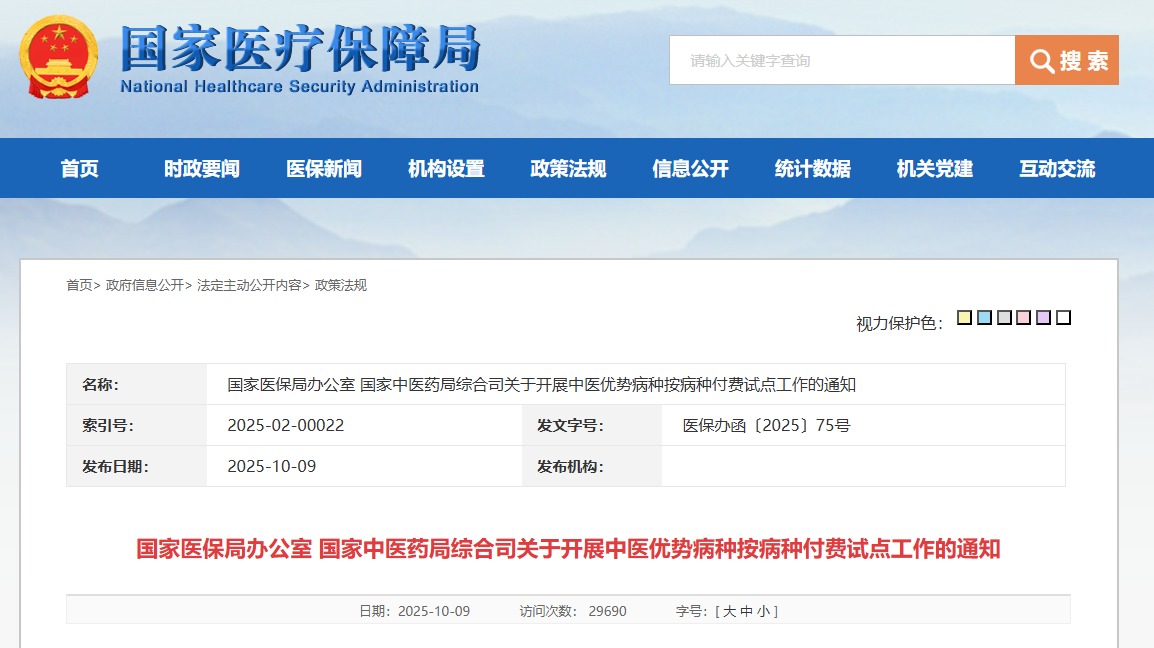Choose the pink eye-protection color swatch
Viewport: 1154px width, 648px height.
(x=1023, y=318)
